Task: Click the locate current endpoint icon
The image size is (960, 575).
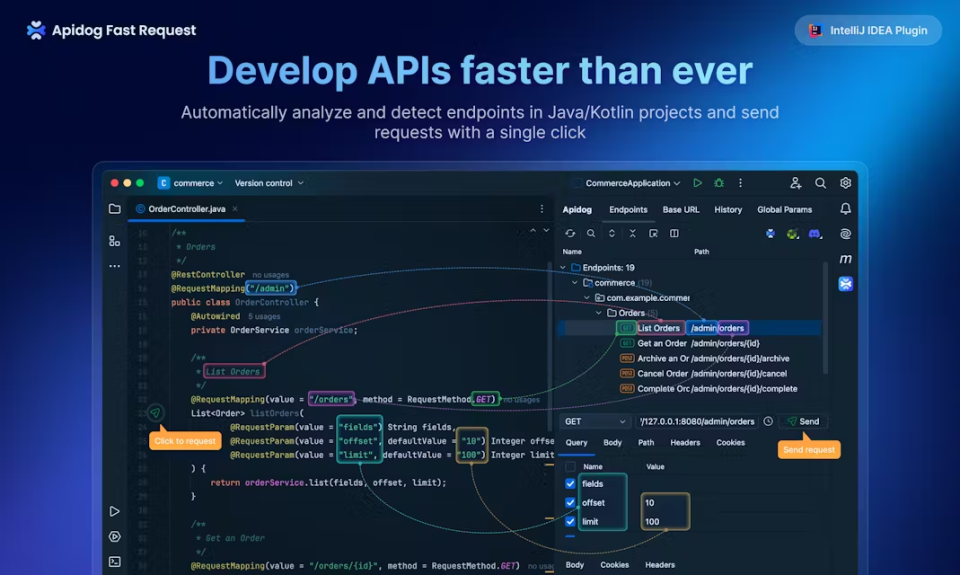Action: click(x=653, y=233)
